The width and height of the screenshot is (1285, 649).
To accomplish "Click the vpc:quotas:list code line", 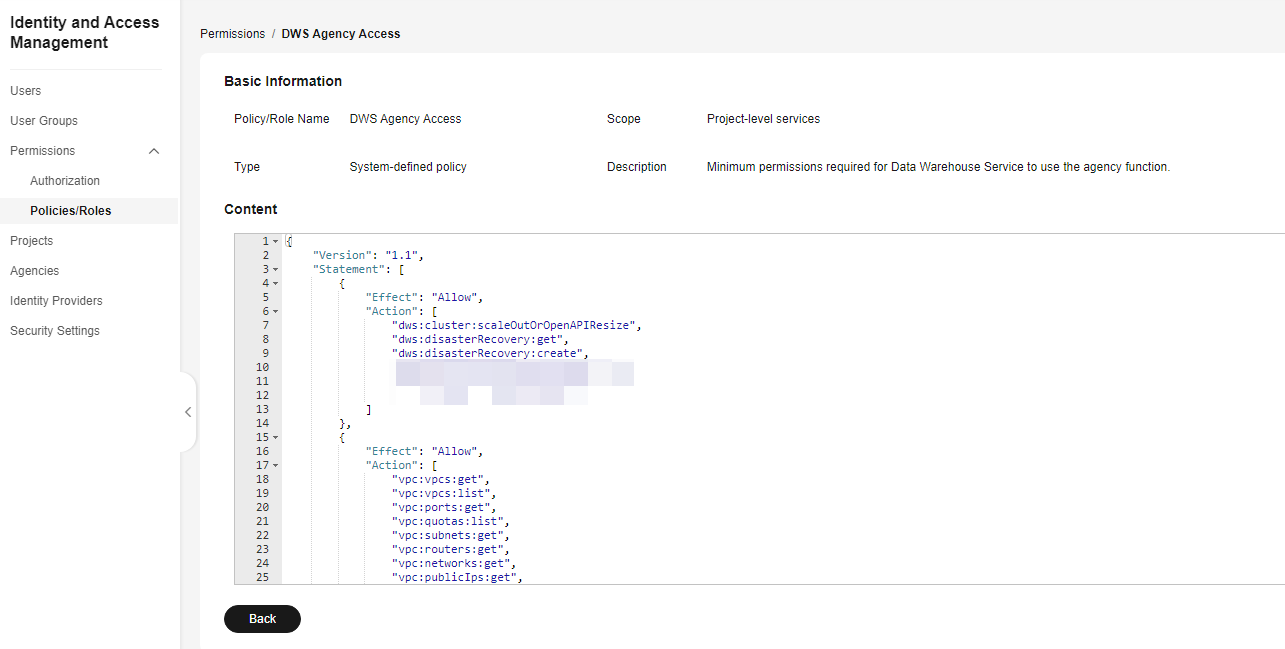I will point(451,522).
